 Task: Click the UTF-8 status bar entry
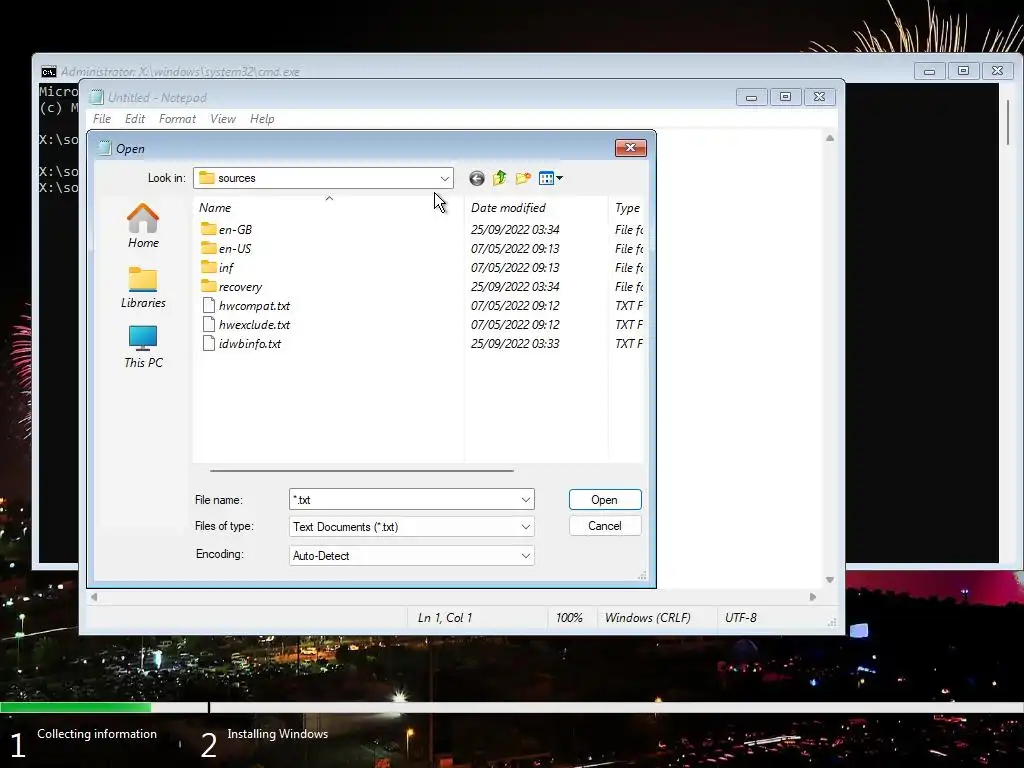[741, 618]
